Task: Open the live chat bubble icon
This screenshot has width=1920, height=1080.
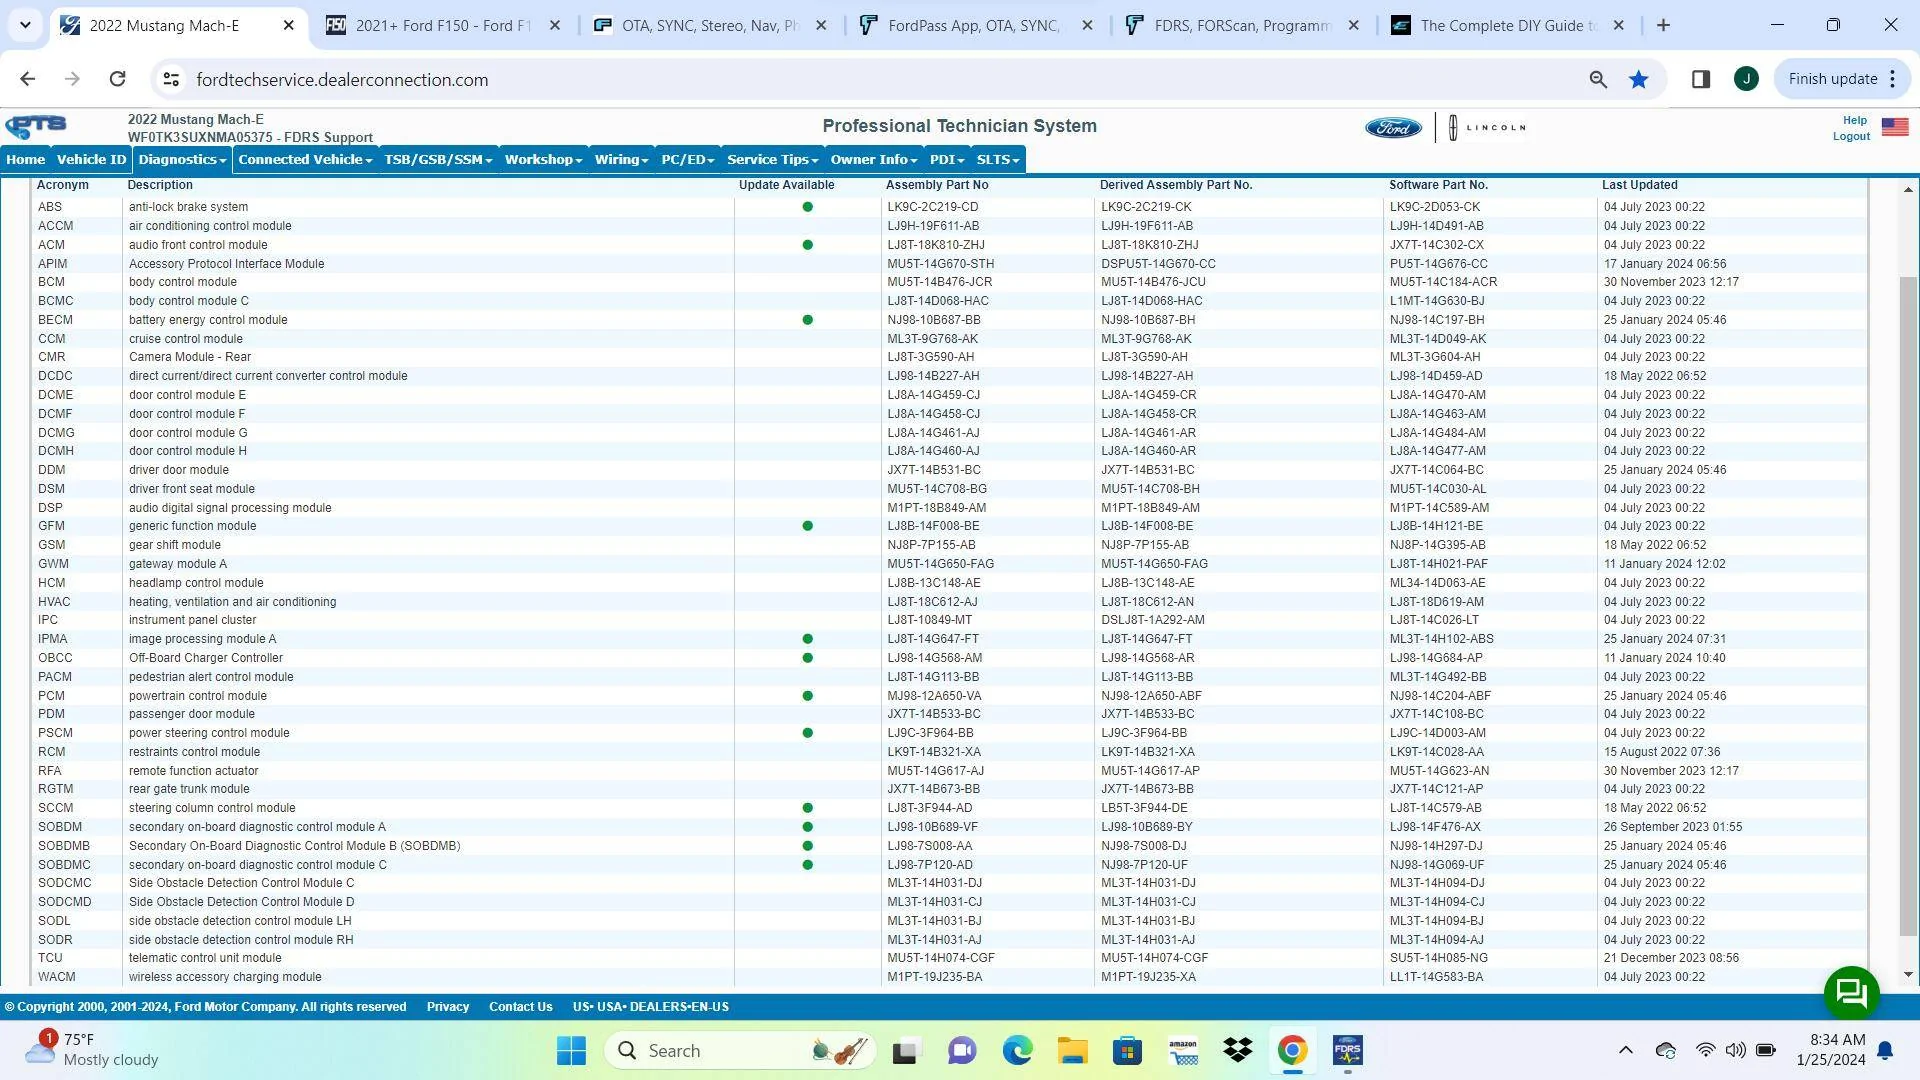Action: coord(1851,993)
